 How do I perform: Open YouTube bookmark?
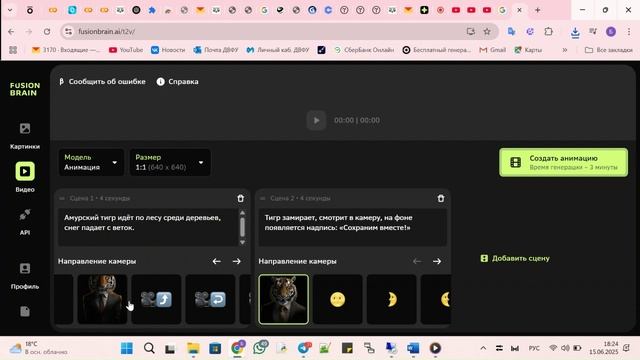(x=126, y=50)
